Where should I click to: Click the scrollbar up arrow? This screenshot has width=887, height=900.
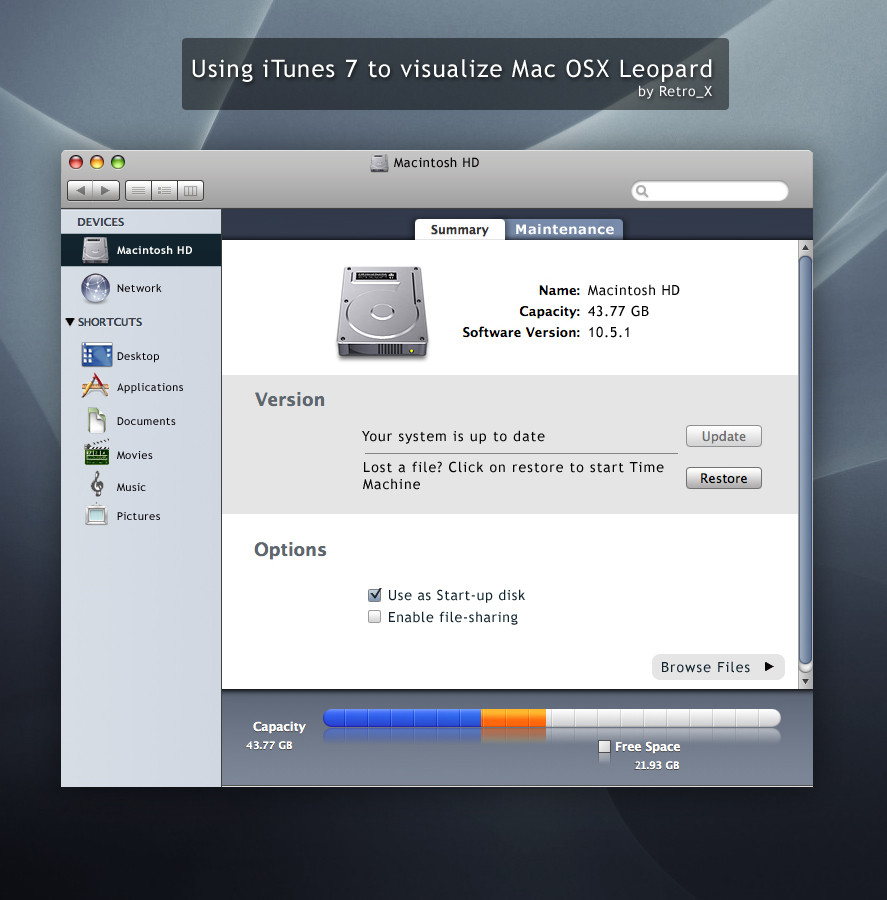click(805, 248)
